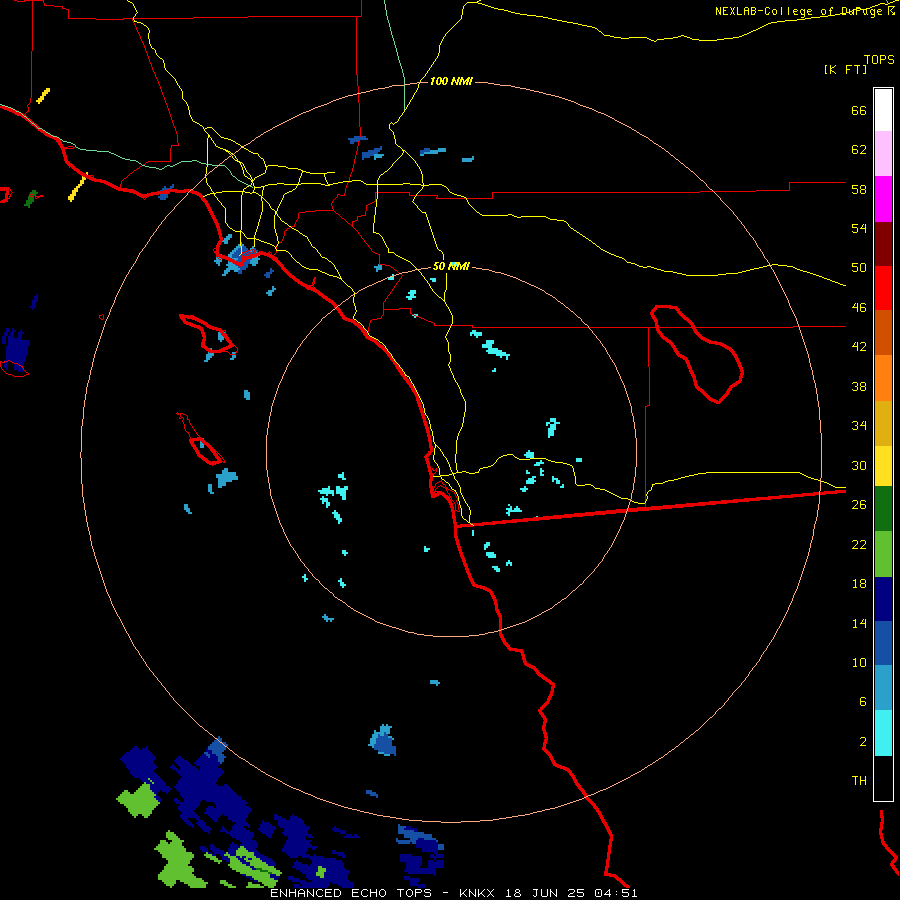Click the '50' legend value on color scale
The width and height of the screenshot is (900, 900).
859,268
